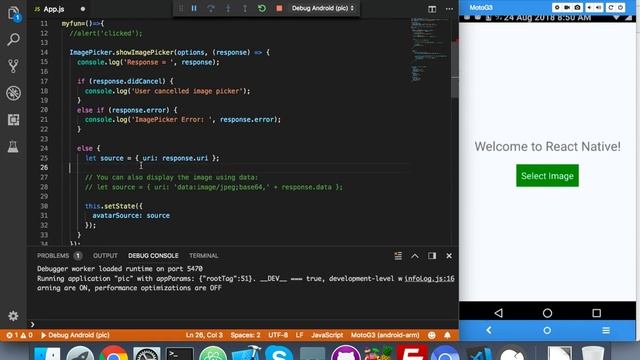Screen dimensions: 640x360
Task: Open the Terminal app from the dock
Action: [180, 353]
